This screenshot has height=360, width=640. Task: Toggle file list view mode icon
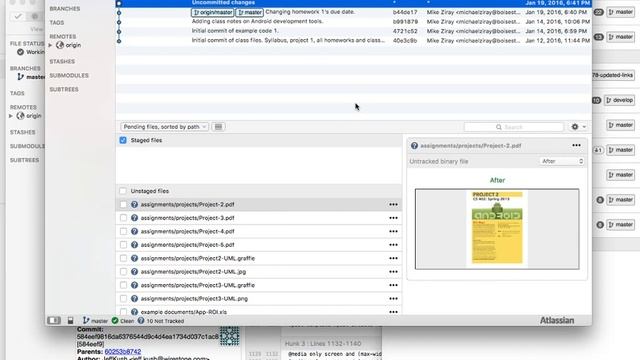(218, 127)
